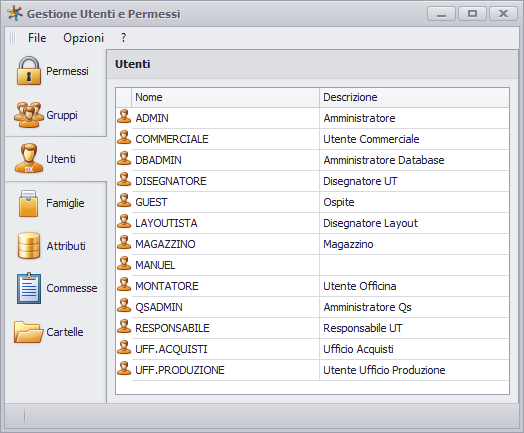This screenshot has height=433, width=524.
Task: Click the user icon beside ADMIN
Action: (124, 117)
